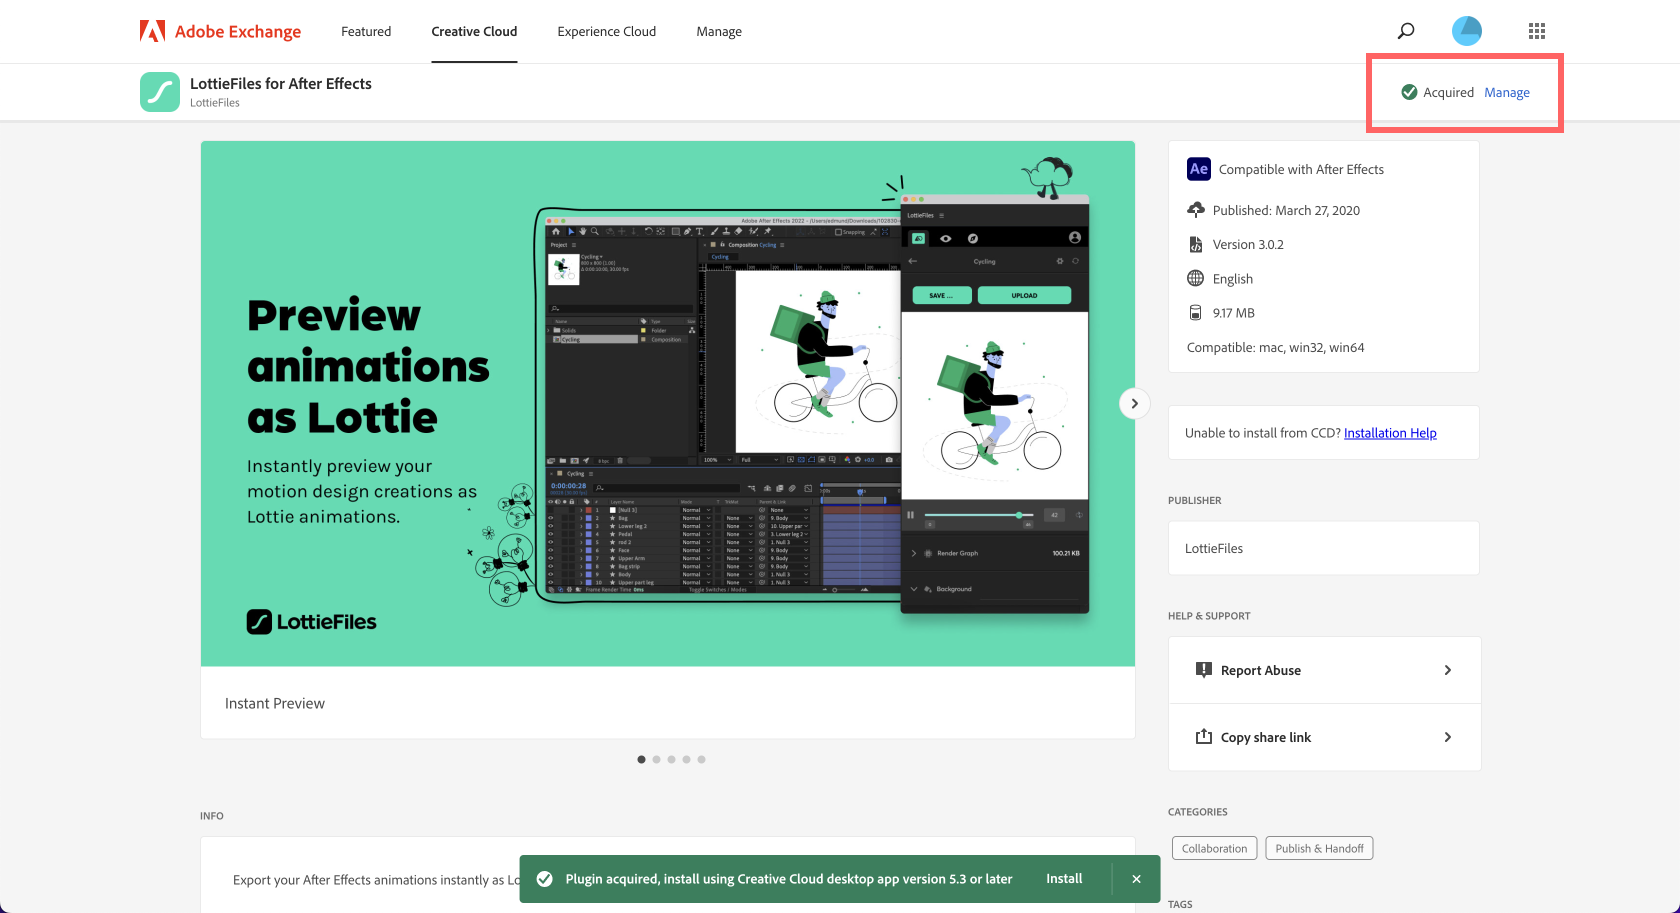The width and height of the screenshot is (1680, 913).
Task: Click the Preview animations as Lottie banner image
Action: pos(668,404)
